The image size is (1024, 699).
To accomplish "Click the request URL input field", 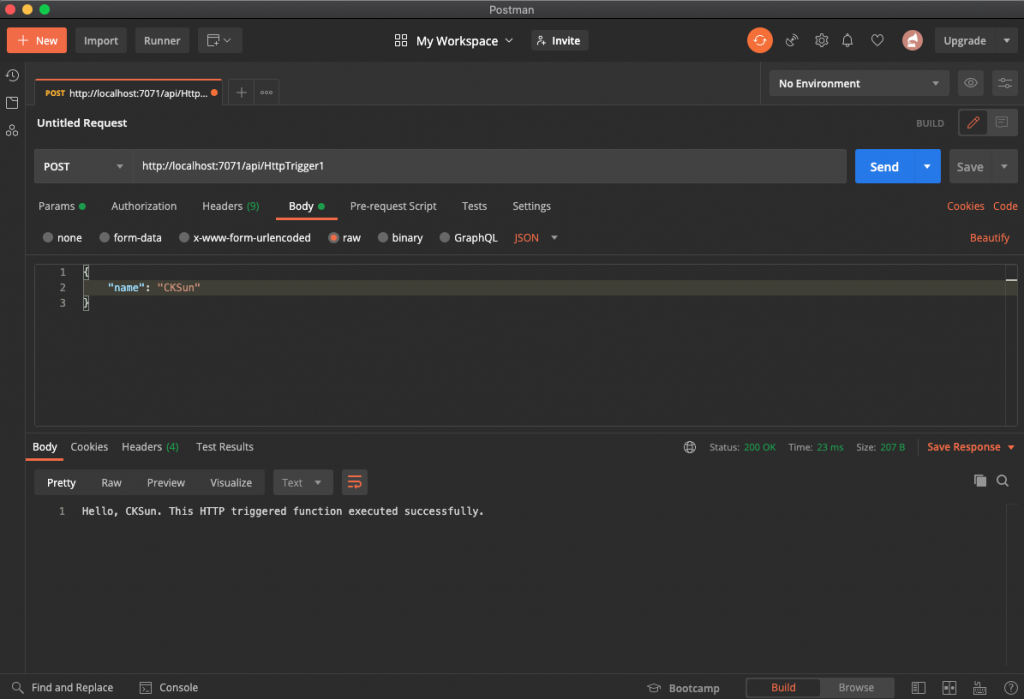I will (490, 167).
